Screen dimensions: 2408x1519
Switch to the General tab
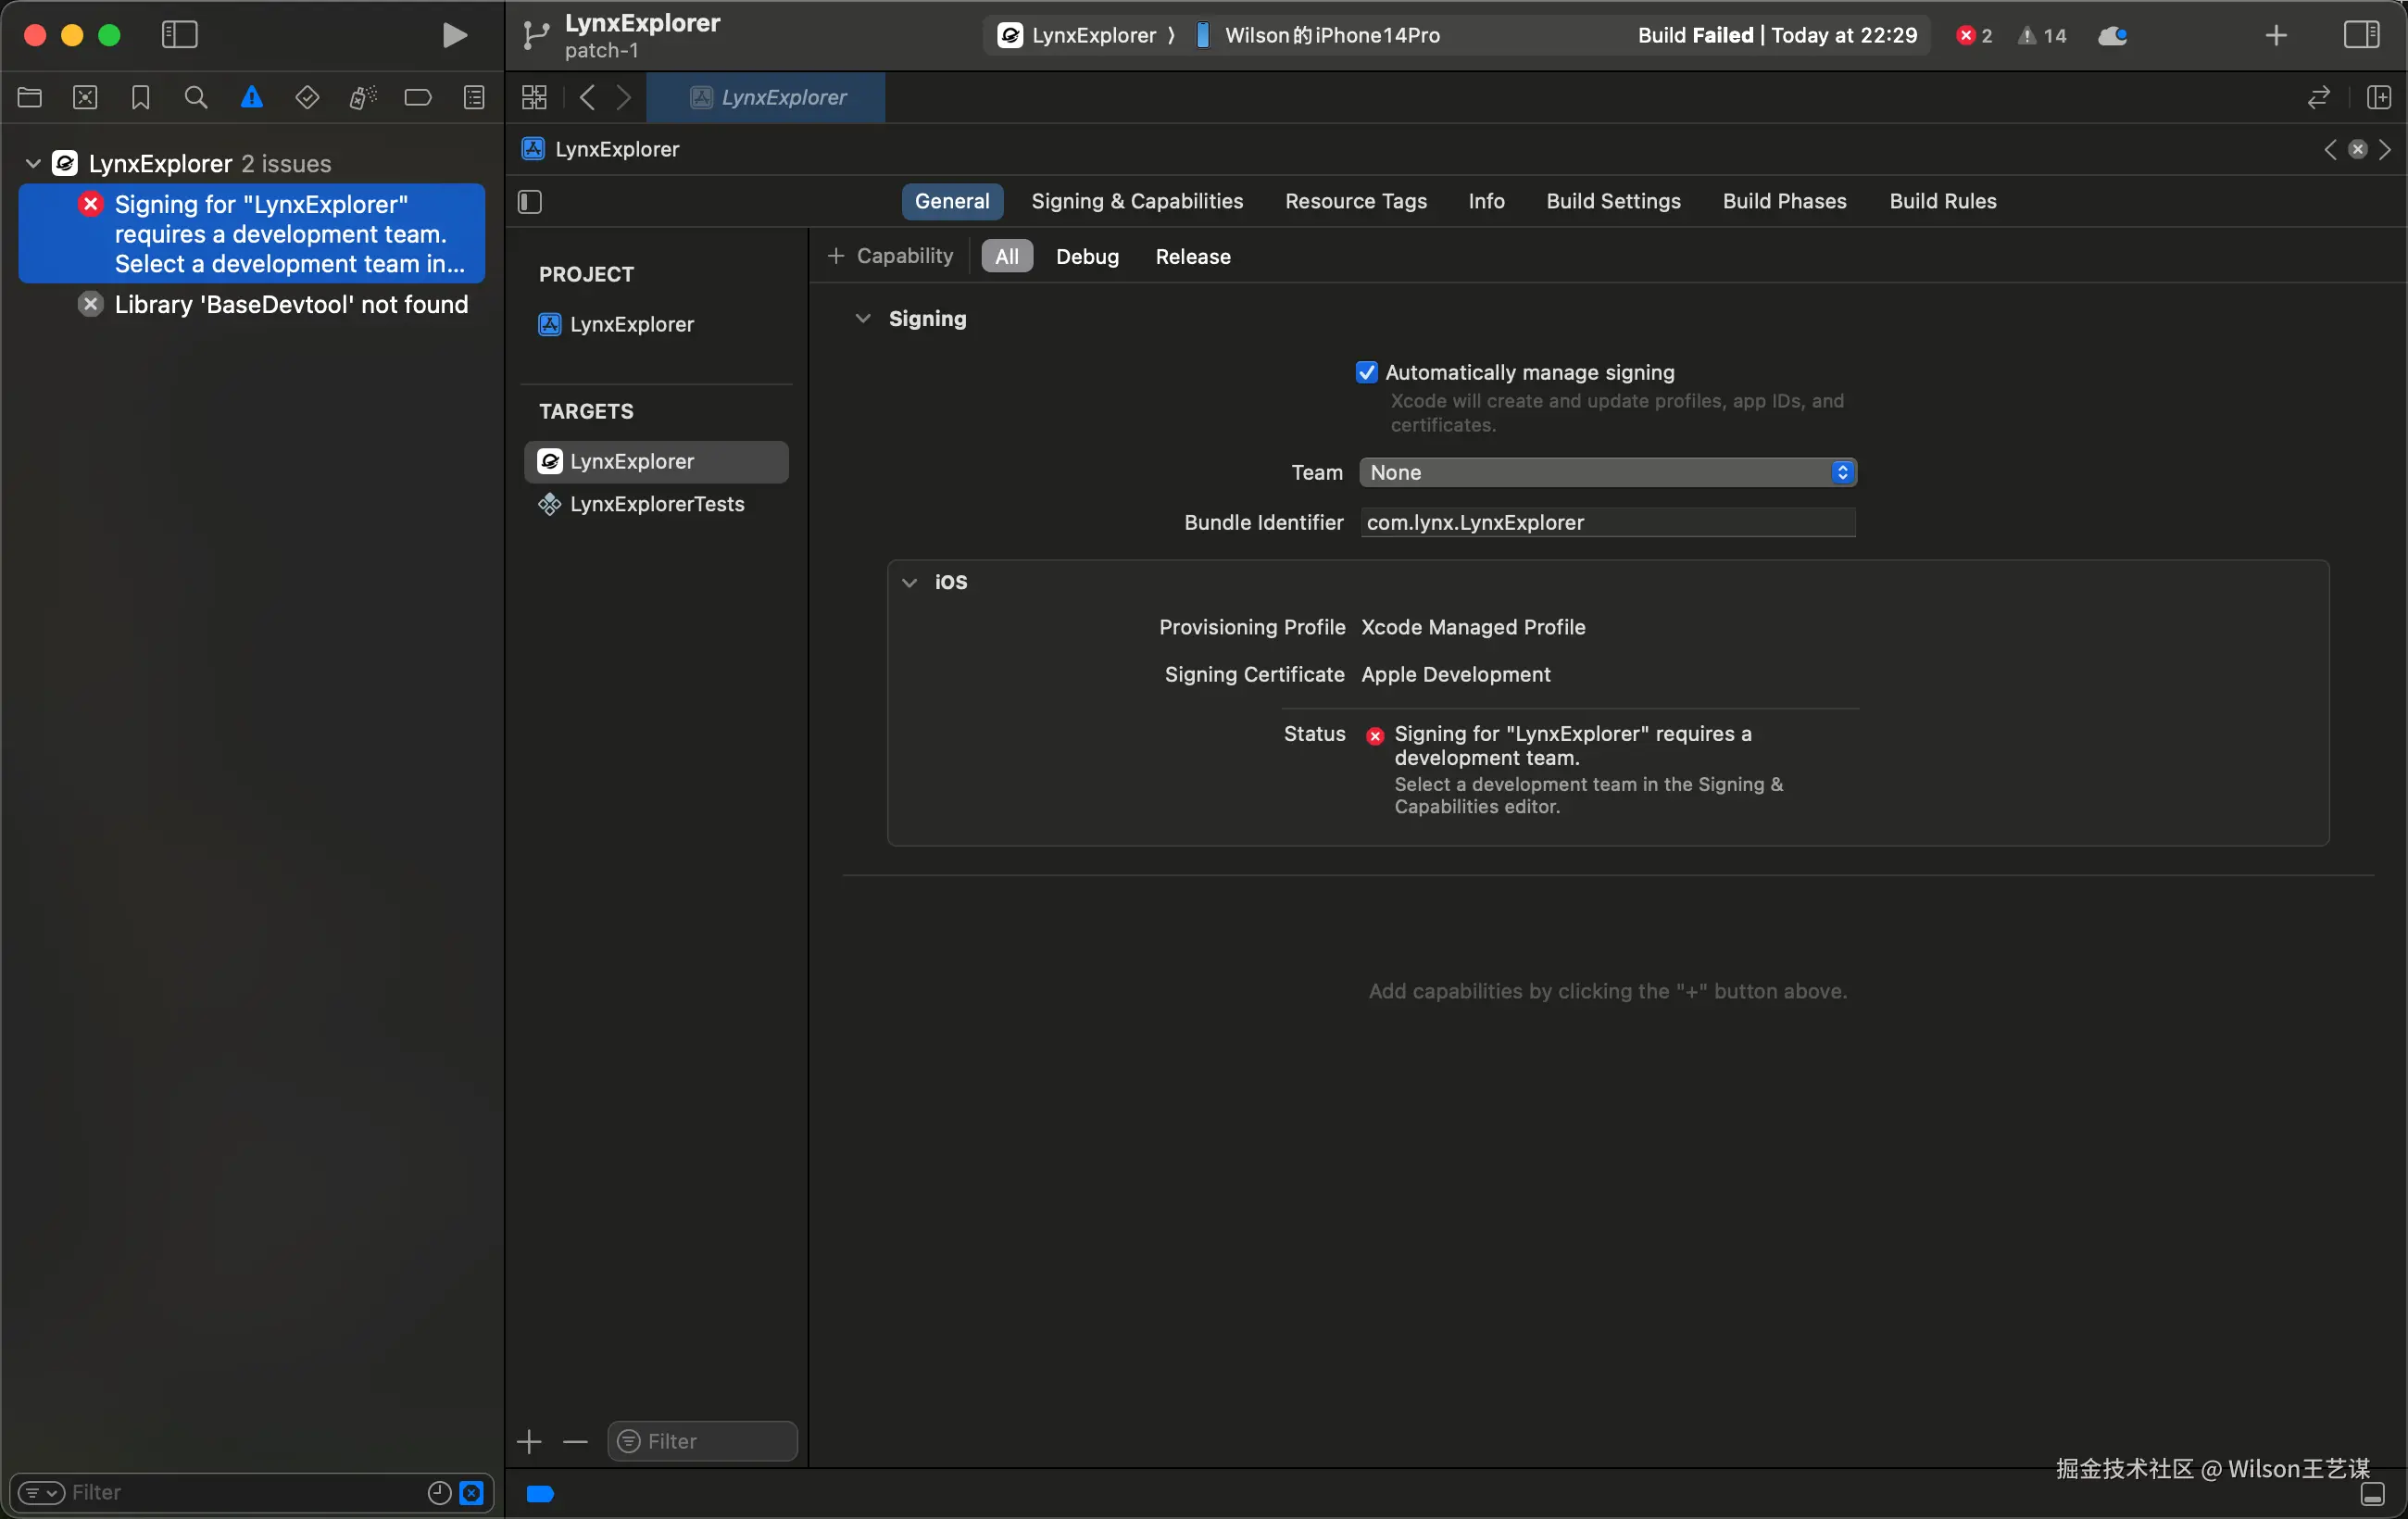[x=952, y=201]
